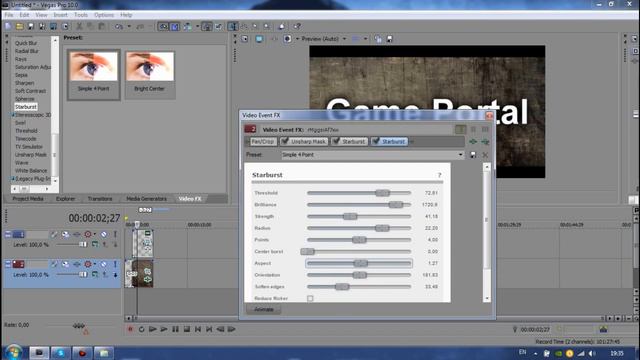Open the Options menu

click(x=104, y=15)
